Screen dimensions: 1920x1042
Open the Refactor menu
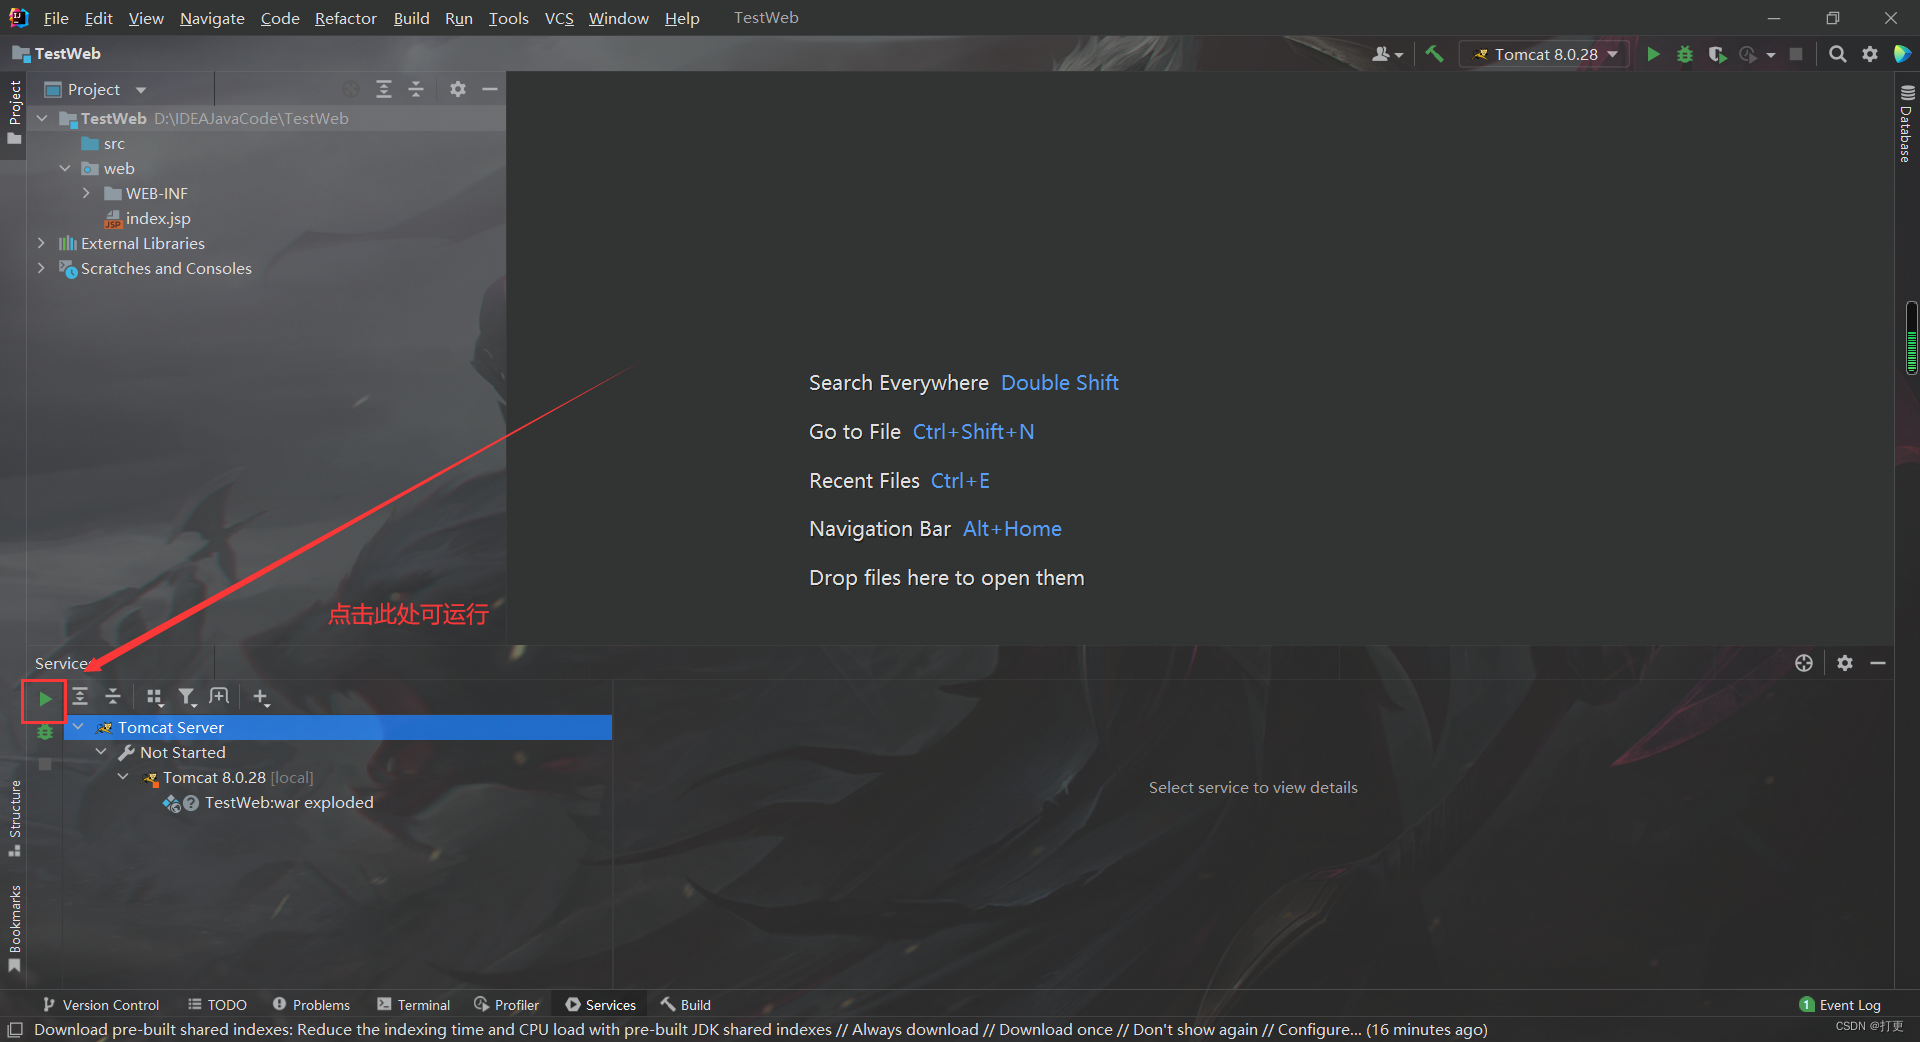point(345,18)
